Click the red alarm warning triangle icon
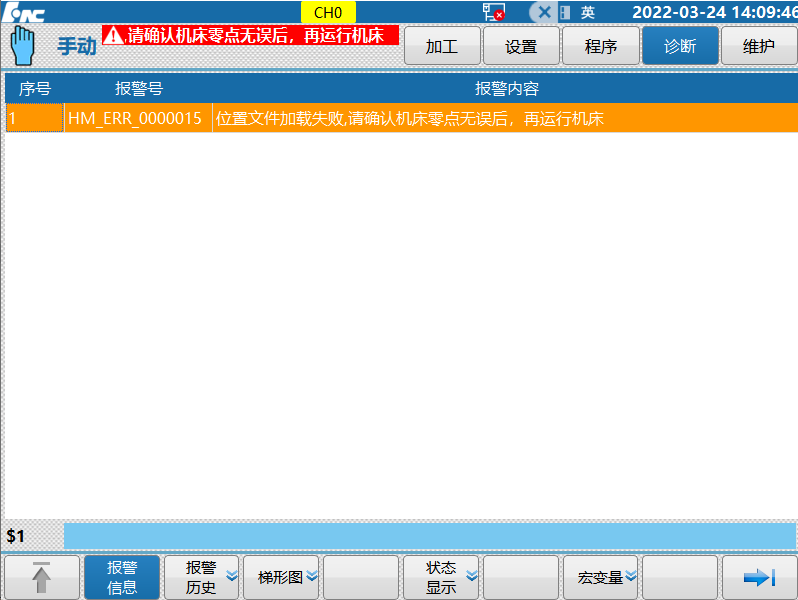The image size is (798, 600). (x=114, y=35)
